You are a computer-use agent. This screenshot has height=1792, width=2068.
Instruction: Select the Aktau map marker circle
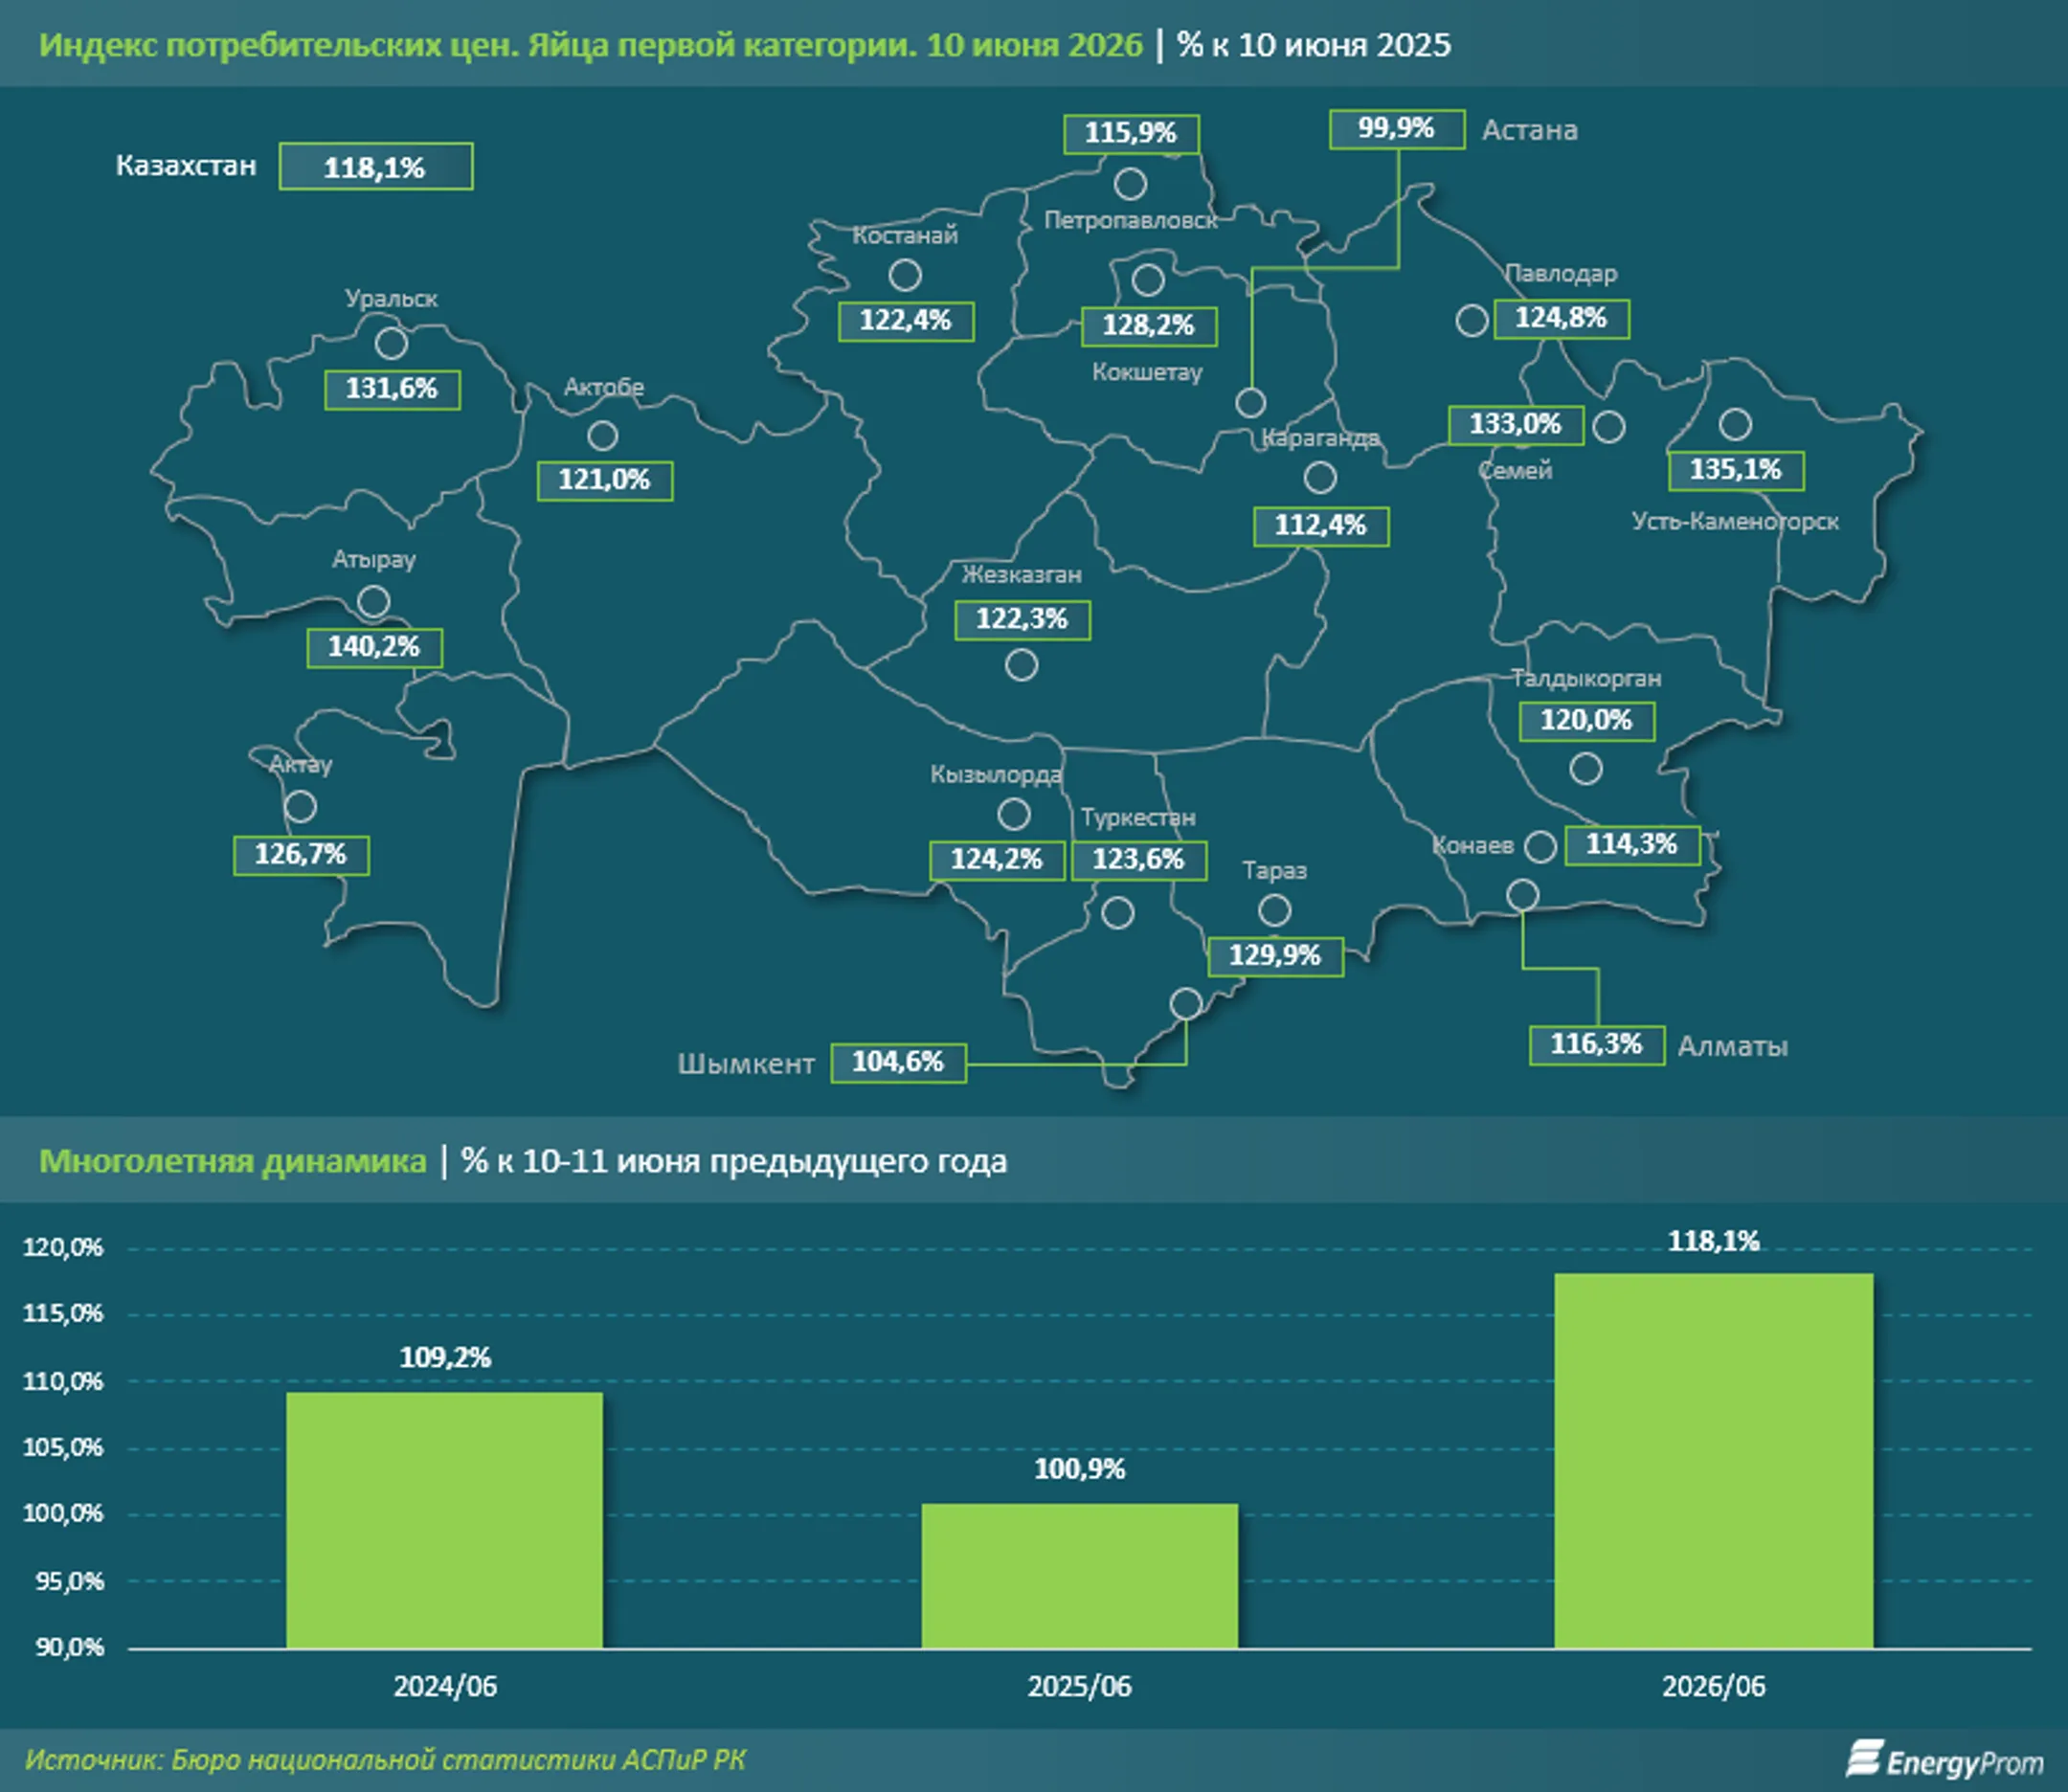pos(301,806)
